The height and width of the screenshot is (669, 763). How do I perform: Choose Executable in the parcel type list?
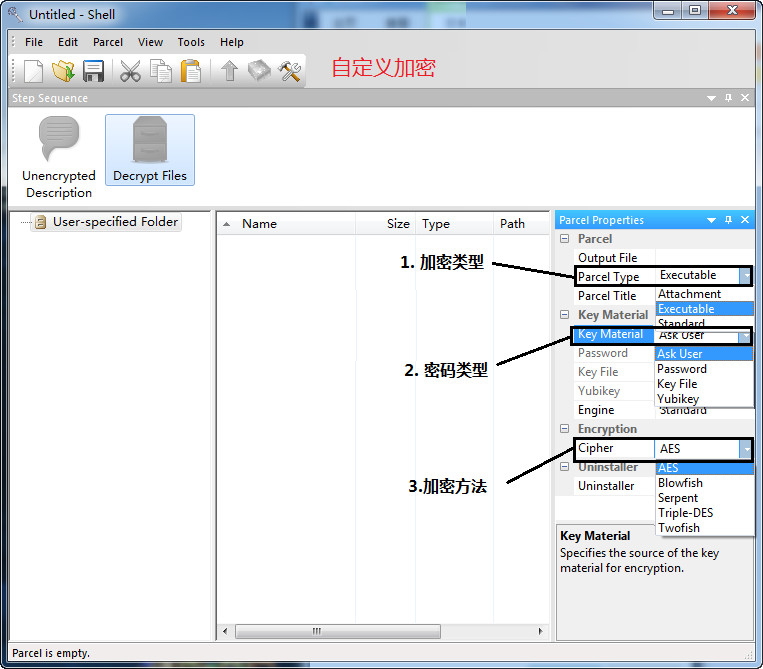point(704,309)
